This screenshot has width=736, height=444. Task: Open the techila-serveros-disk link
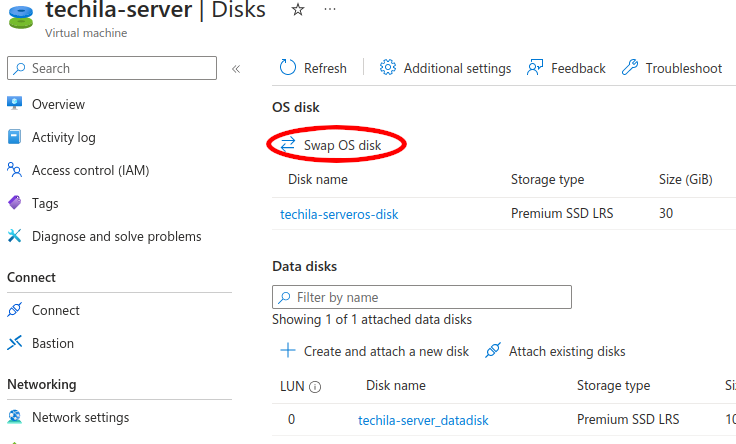339,214
